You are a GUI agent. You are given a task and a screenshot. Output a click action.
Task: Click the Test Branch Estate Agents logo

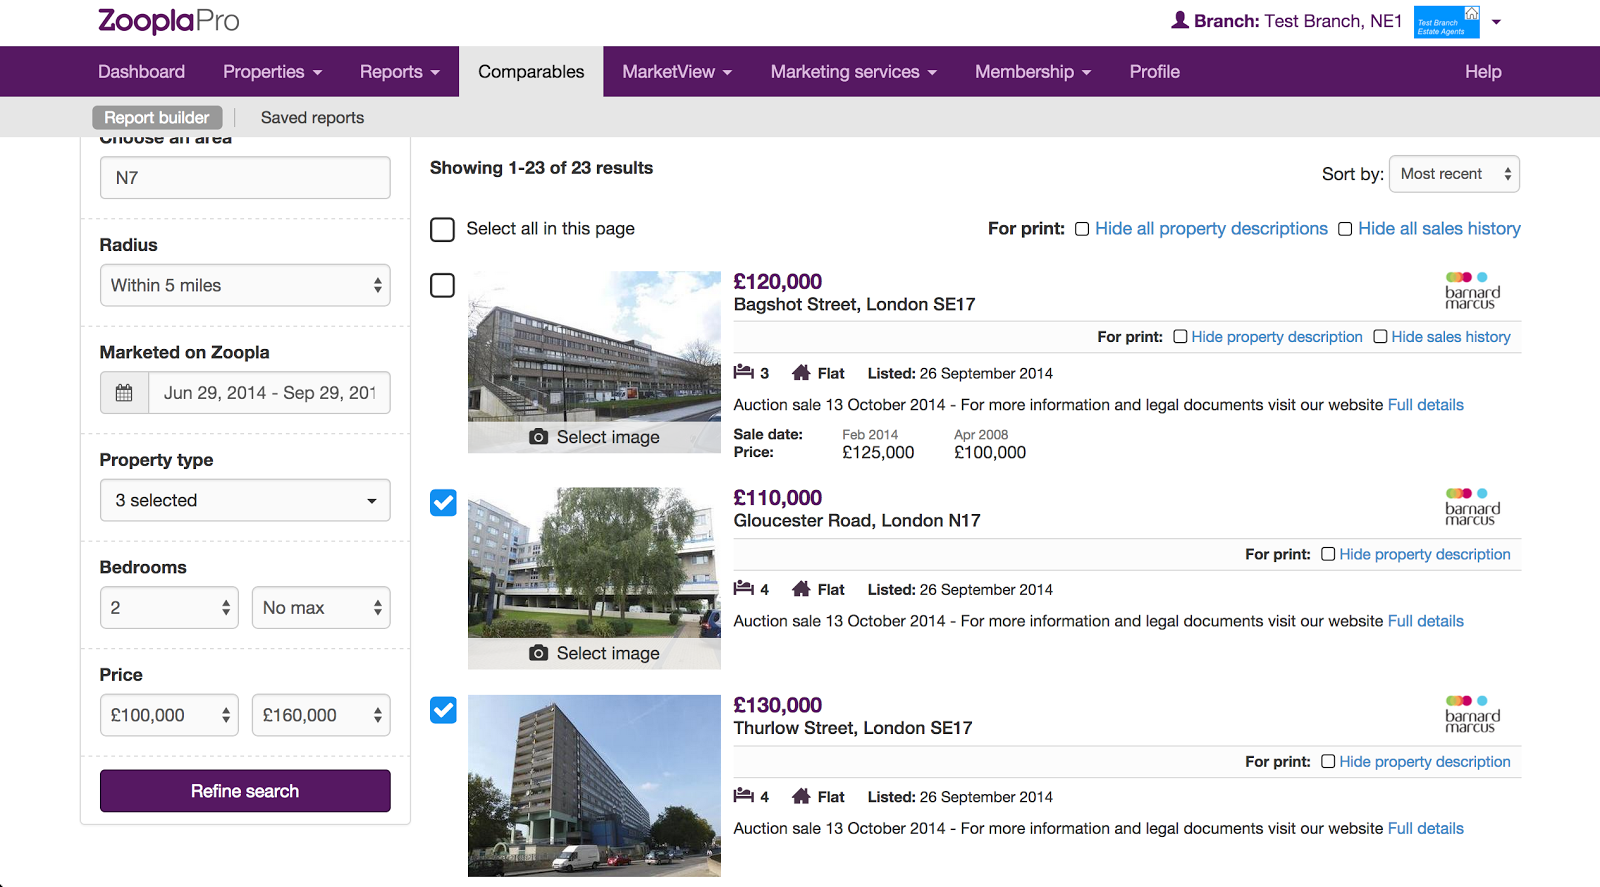[1446, 22]
